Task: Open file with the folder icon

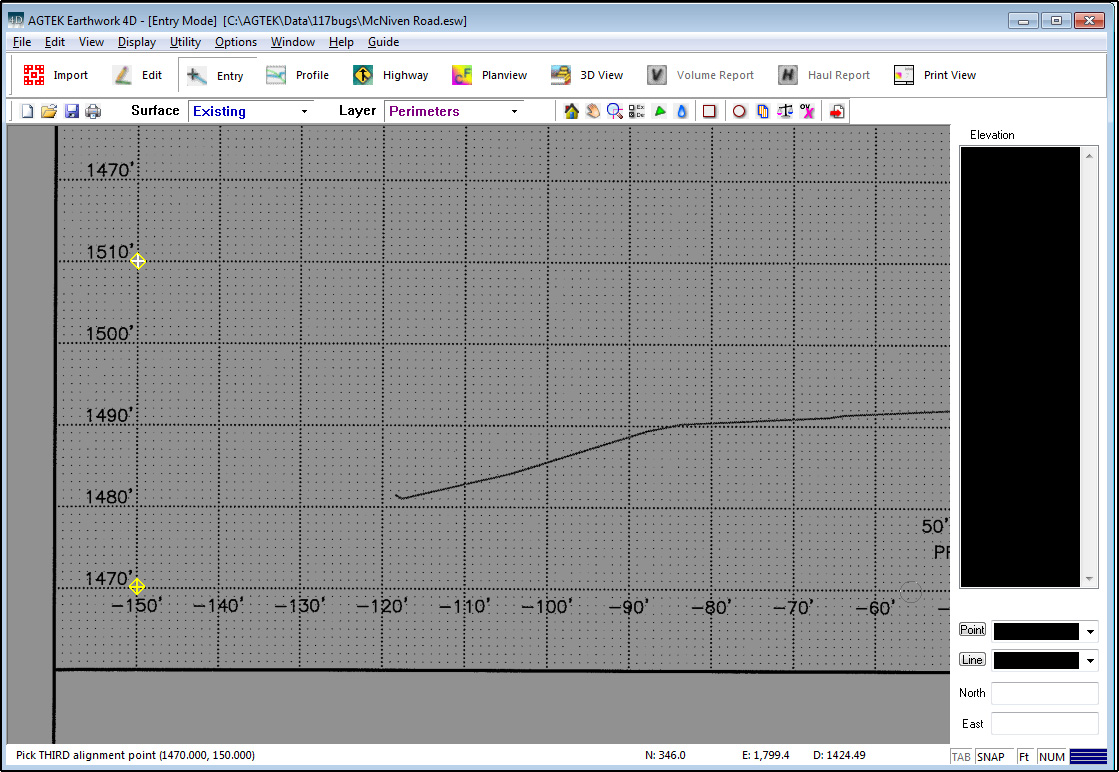Action: [49, 111]
